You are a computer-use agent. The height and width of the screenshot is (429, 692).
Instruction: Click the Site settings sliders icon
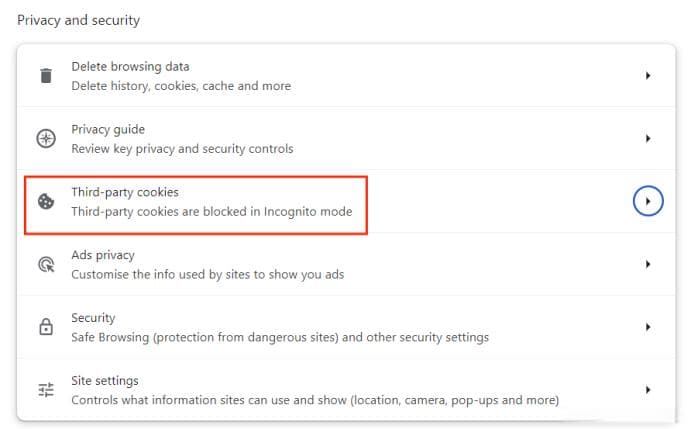point(46,390)
